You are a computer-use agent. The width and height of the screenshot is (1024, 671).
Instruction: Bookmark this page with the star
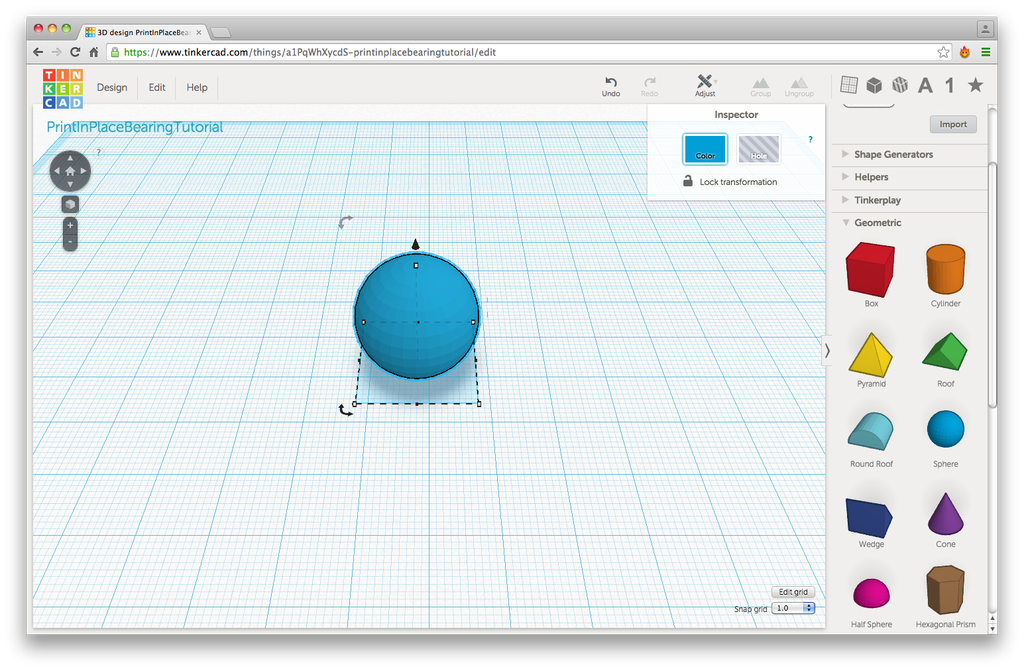[943, 52]
